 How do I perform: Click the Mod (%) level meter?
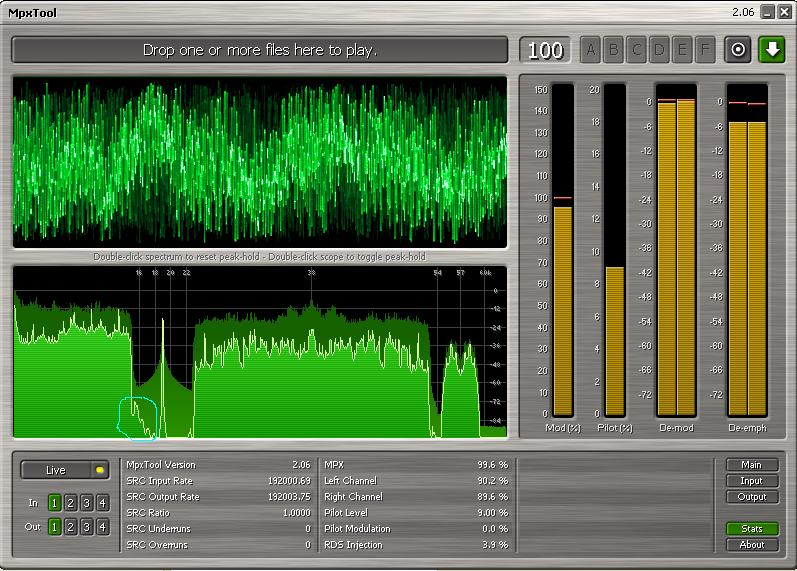pyautogui.click(x=563, y=251)
